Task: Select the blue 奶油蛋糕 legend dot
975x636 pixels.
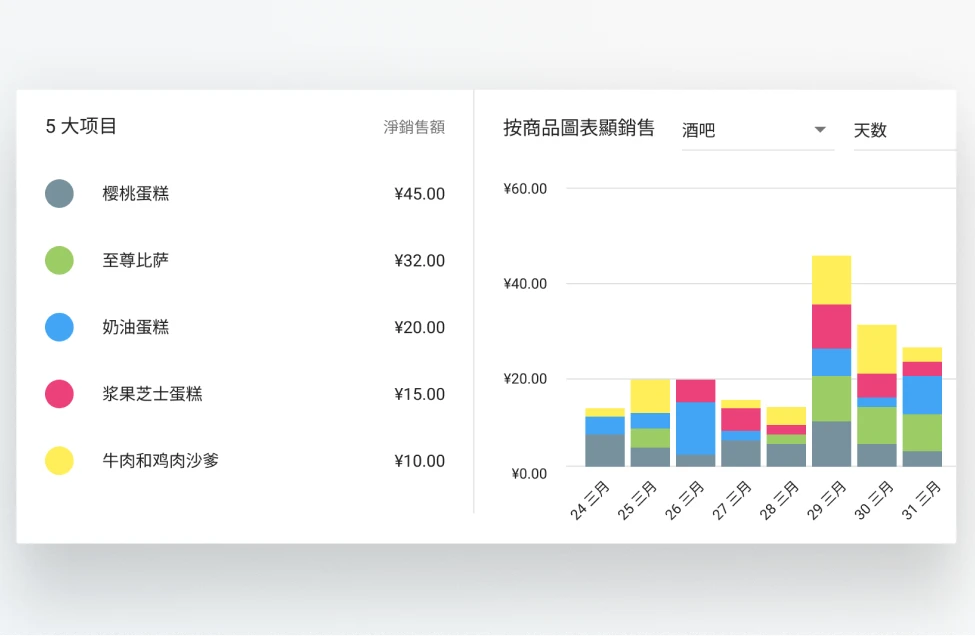Action: point(59,327)
